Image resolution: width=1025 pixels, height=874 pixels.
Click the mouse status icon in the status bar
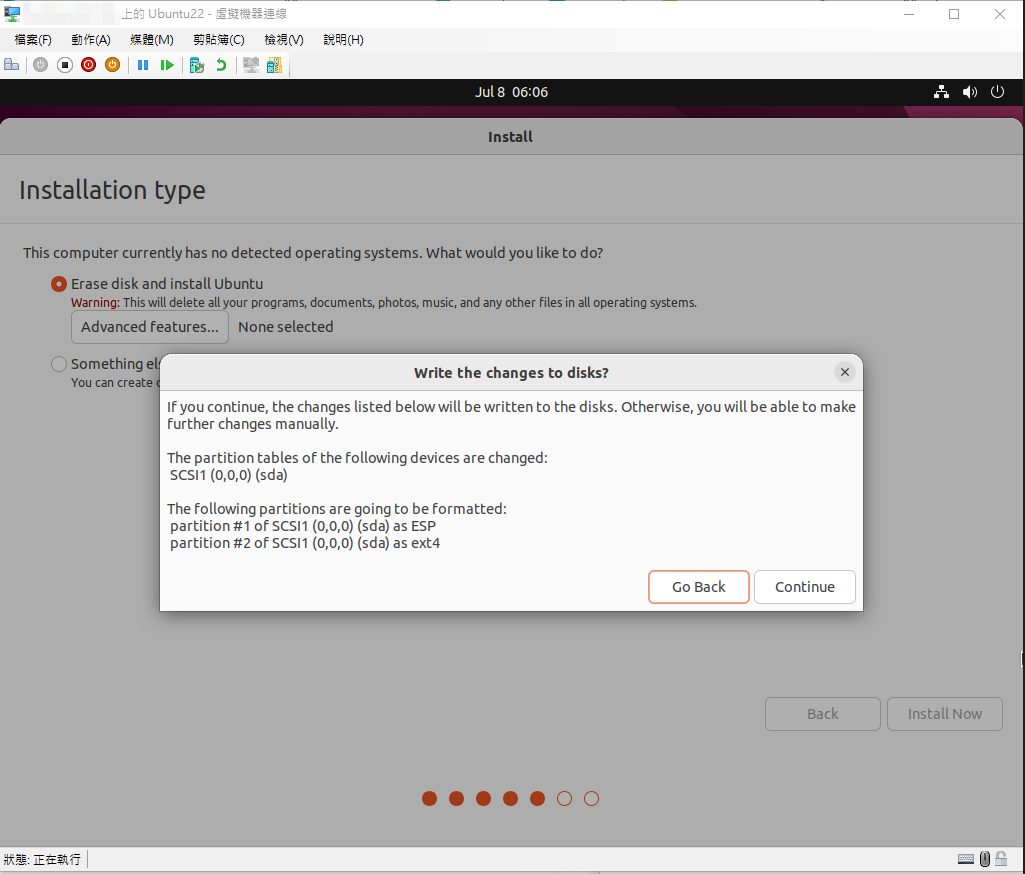point(985,859)
